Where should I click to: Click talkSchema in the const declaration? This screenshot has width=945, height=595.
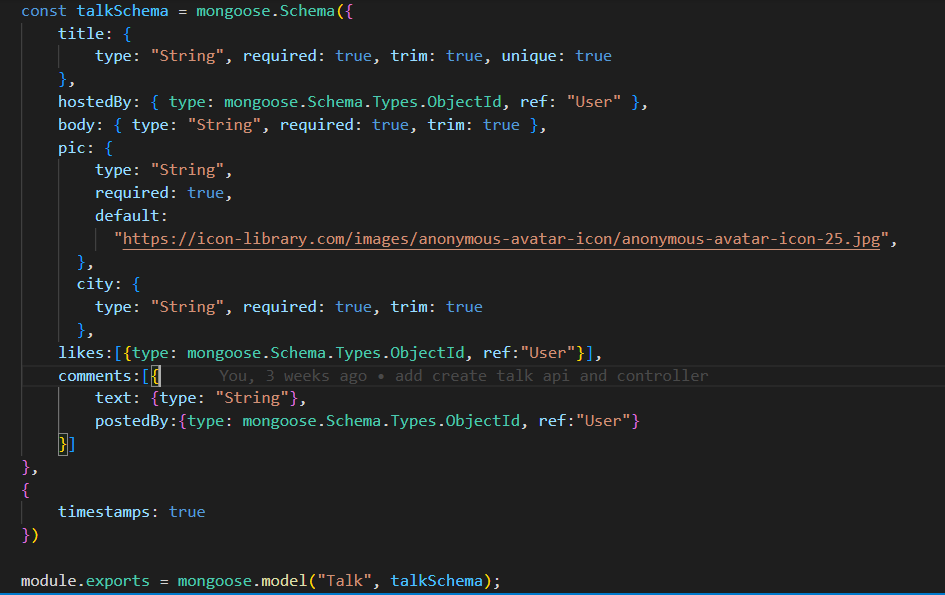point(122,10)
